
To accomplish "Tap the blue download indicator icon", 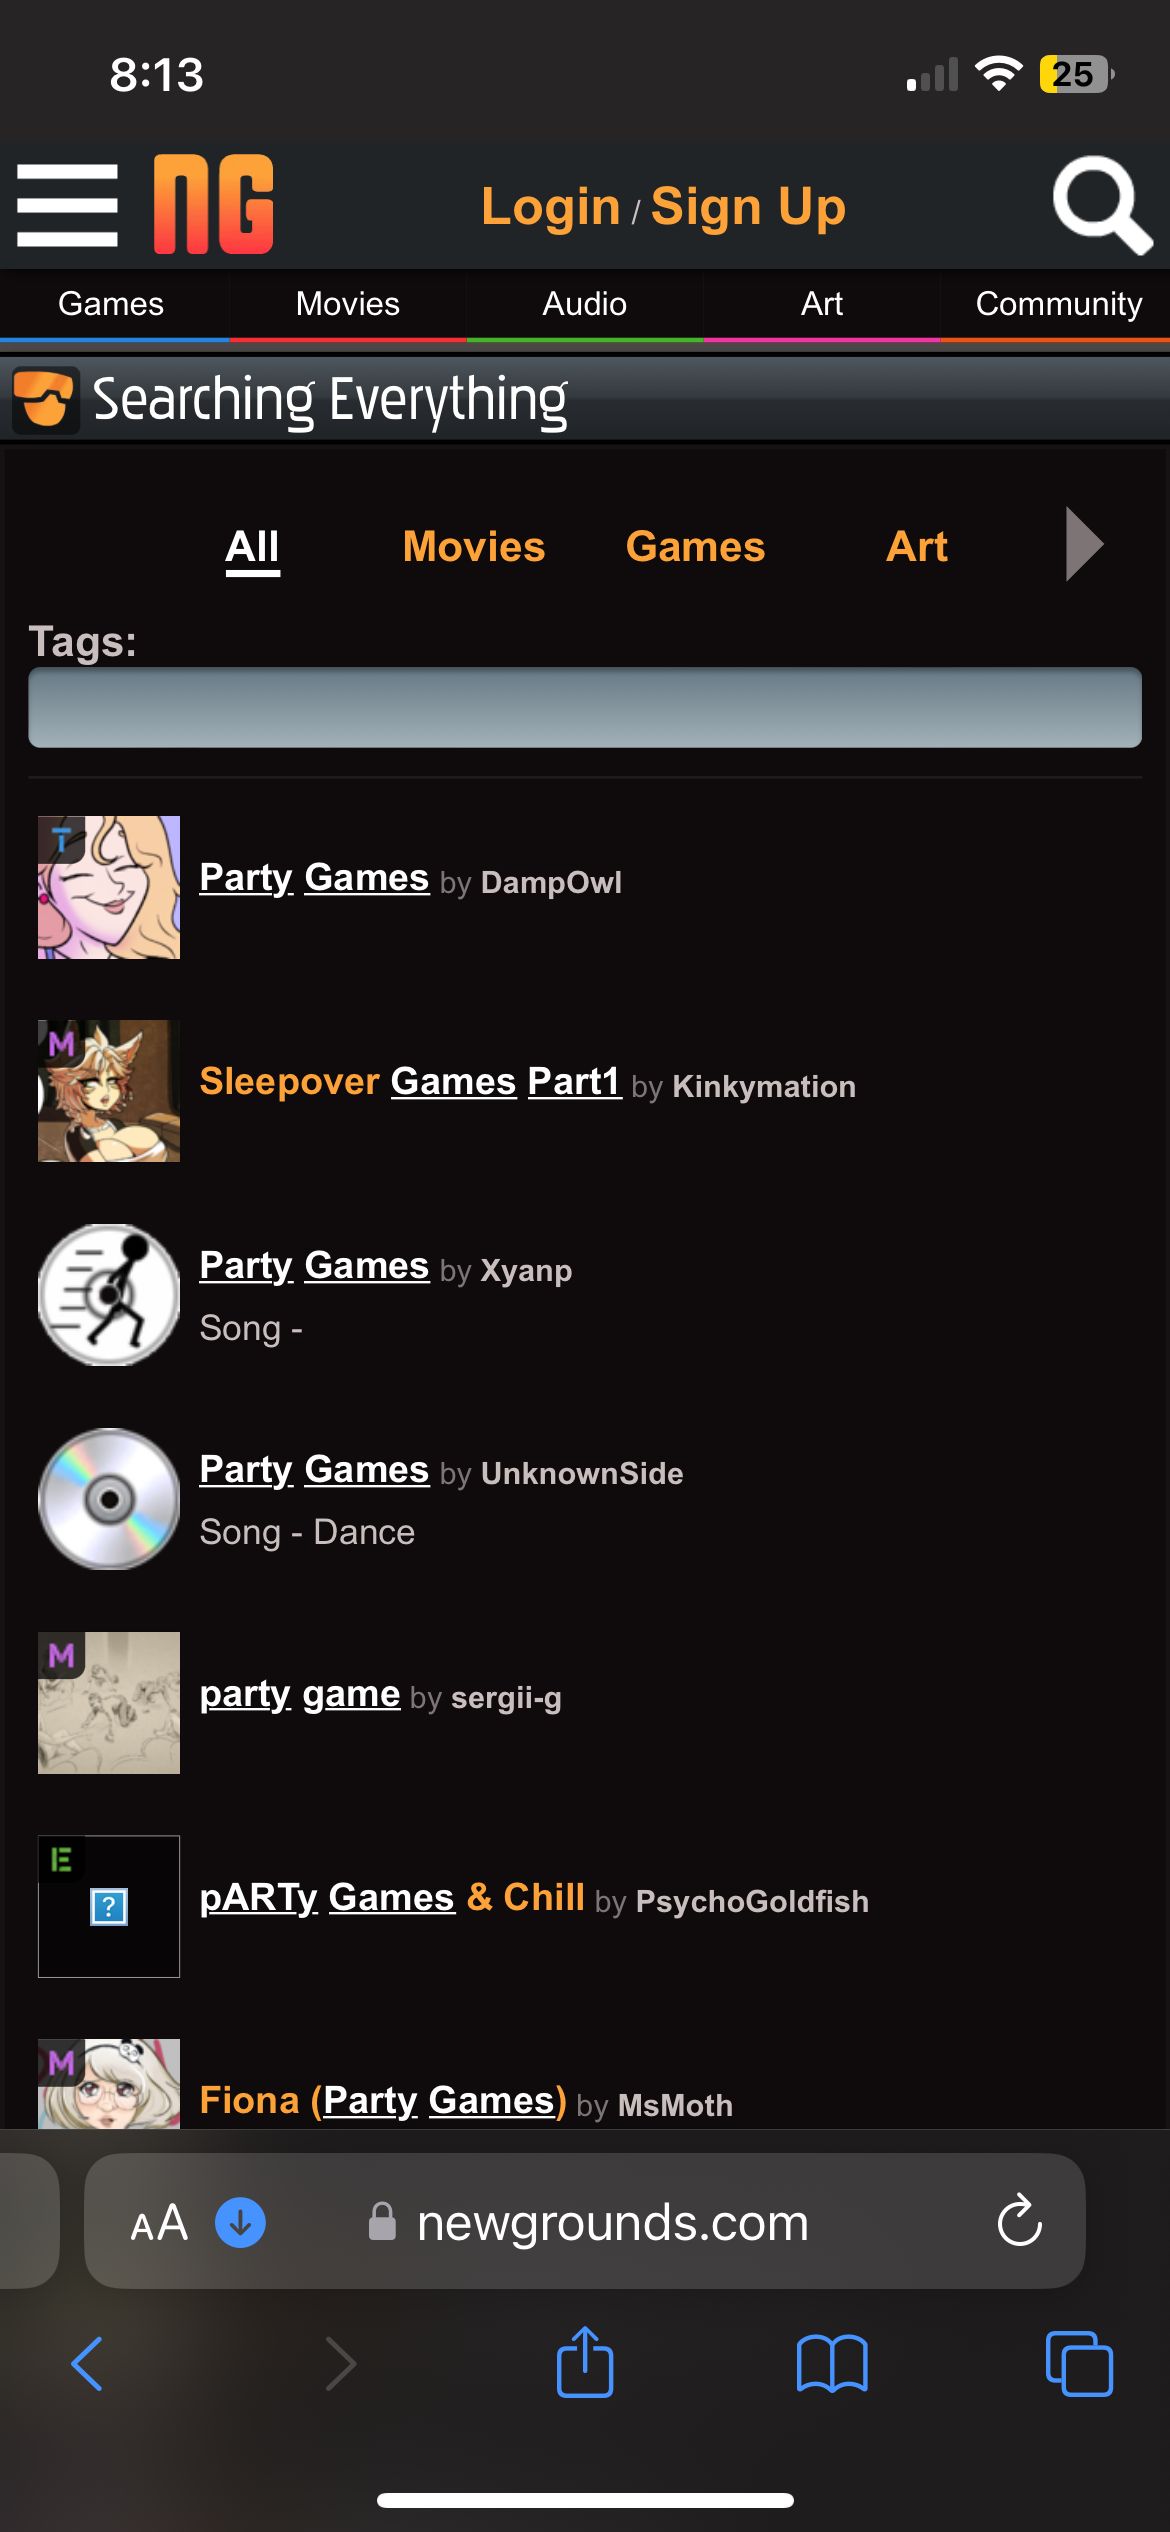I will coord(241,2222).
